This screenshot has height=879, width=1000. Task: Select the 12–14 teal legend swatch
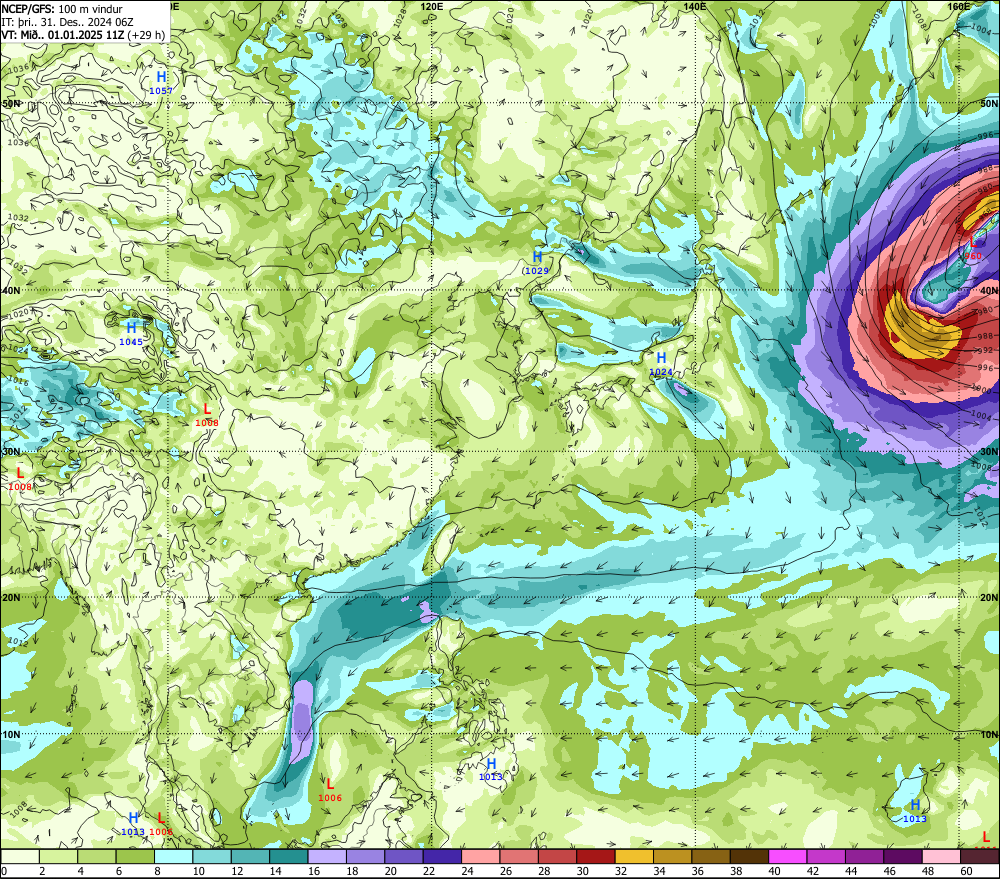[x=250, y=856]
